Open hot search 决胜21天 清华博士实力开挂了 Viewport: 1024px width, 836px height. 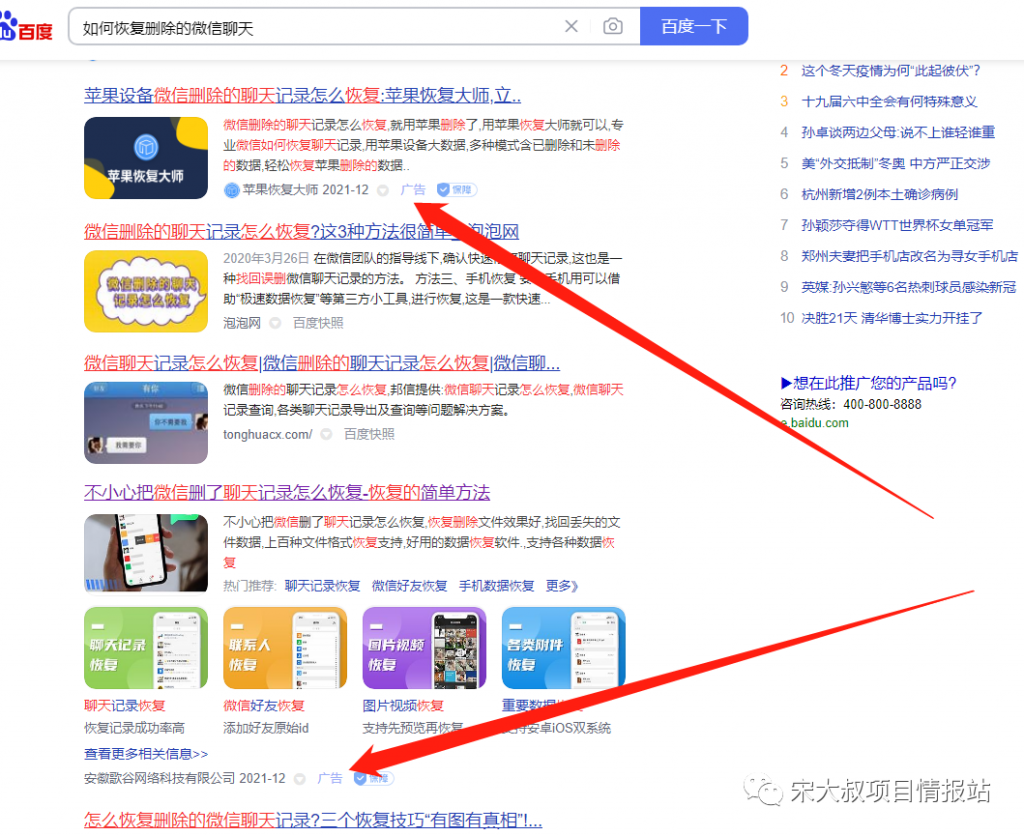(x=891, y=318)
